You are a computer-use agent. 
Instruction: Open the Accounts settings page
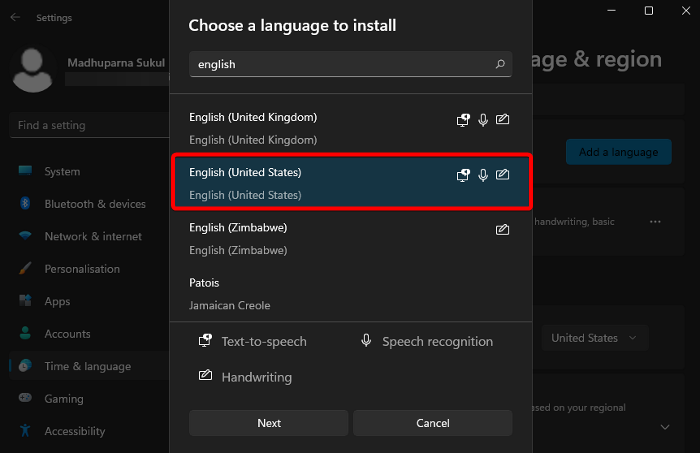tap(67, 334)
